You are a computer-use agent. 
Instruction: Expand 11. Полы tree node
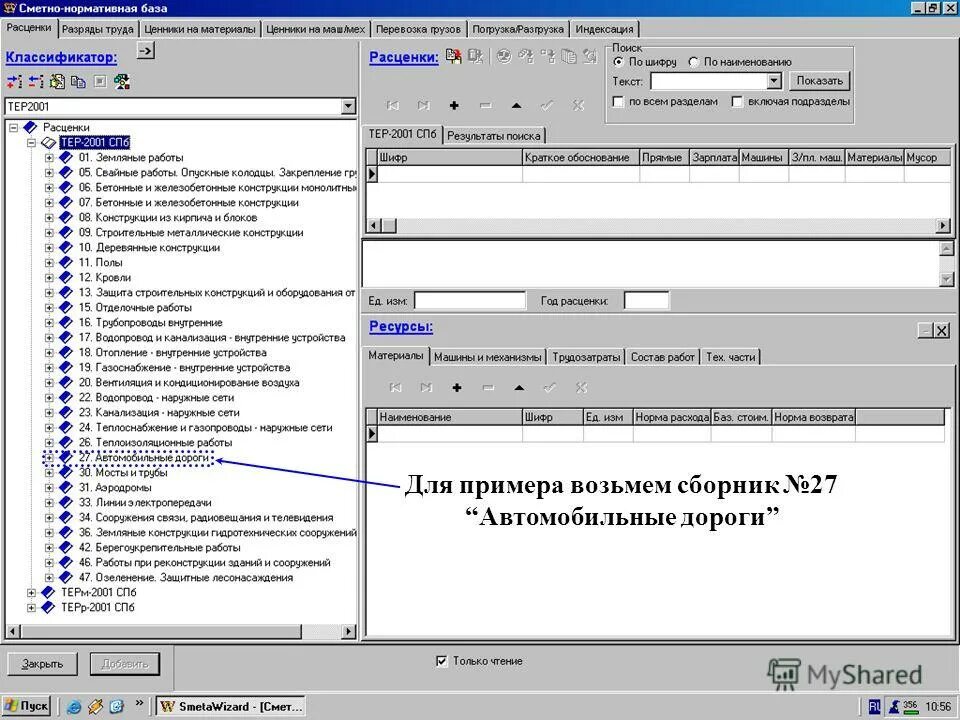coord(49,263)
